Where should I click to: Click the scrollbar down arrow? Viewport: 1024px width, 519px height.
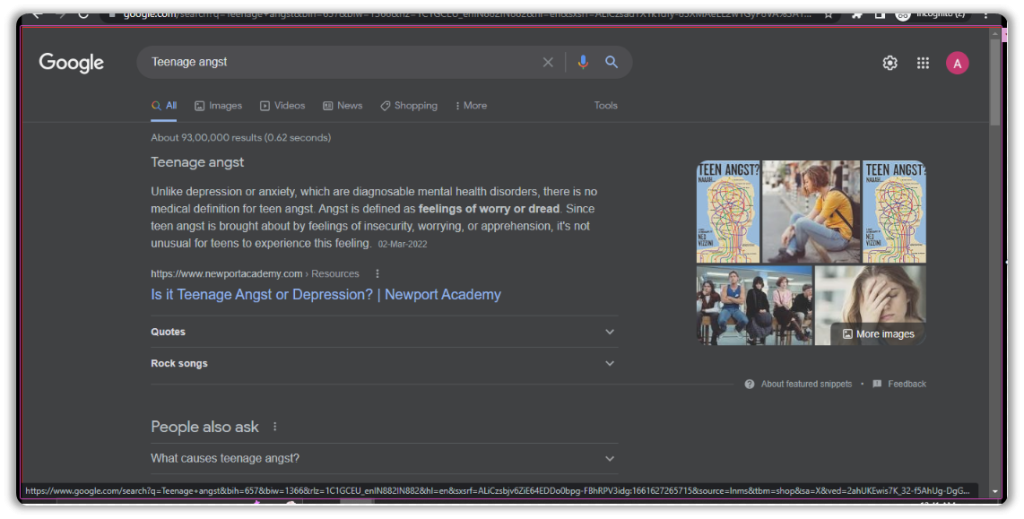(995, 491)
